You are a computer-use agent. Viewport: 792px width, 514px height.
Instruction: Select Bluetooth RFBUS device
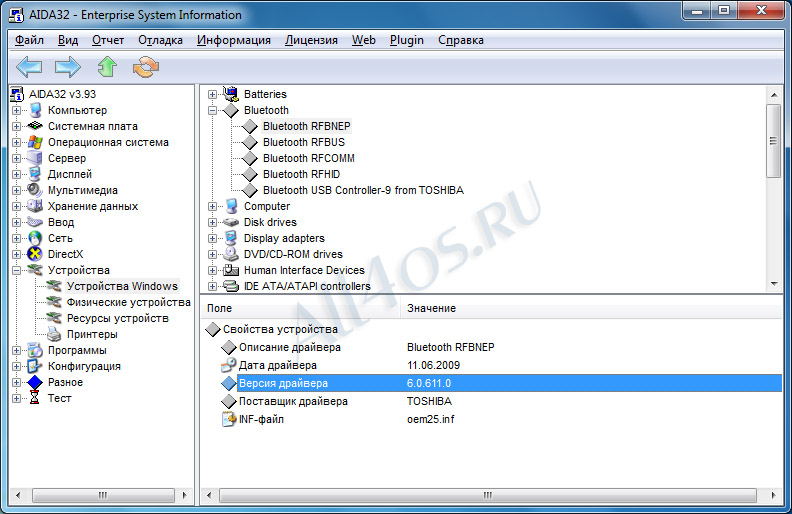click(304, 142)
